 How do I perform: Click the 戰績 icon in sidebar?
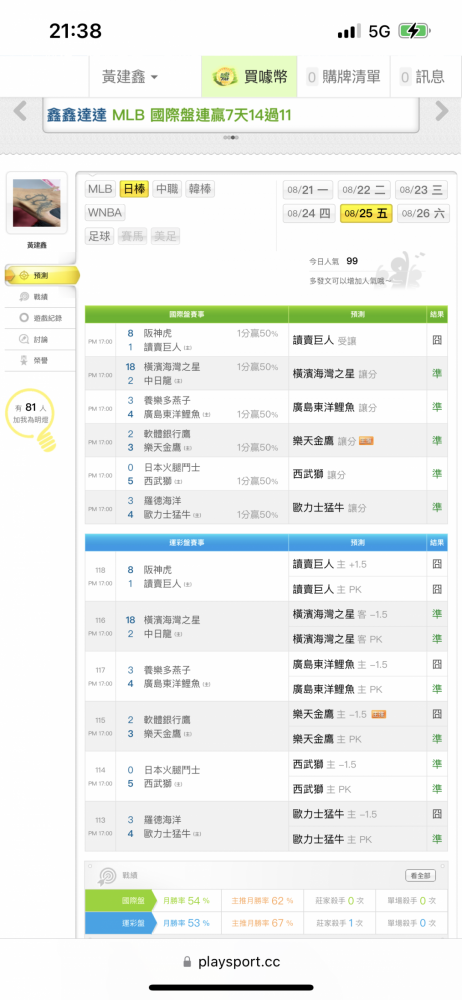coord(24,297)
